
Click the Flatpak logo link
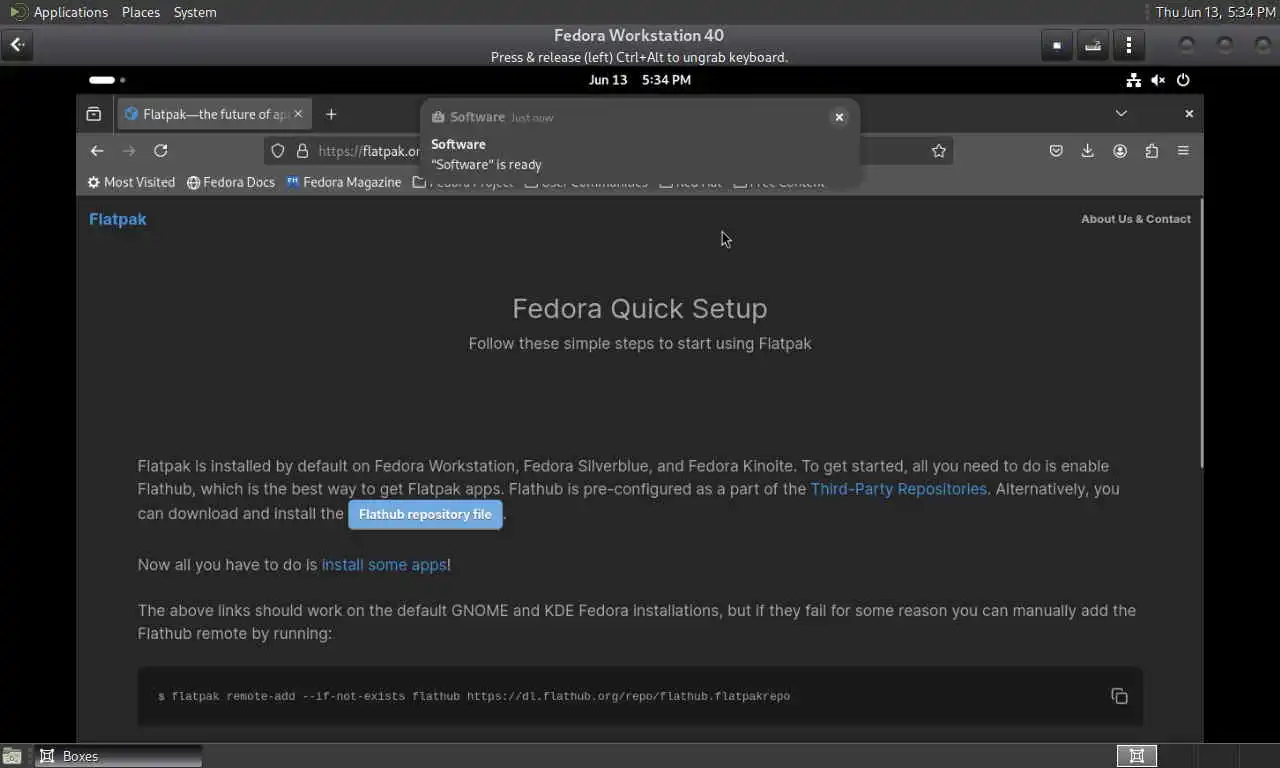click(118, 219)
